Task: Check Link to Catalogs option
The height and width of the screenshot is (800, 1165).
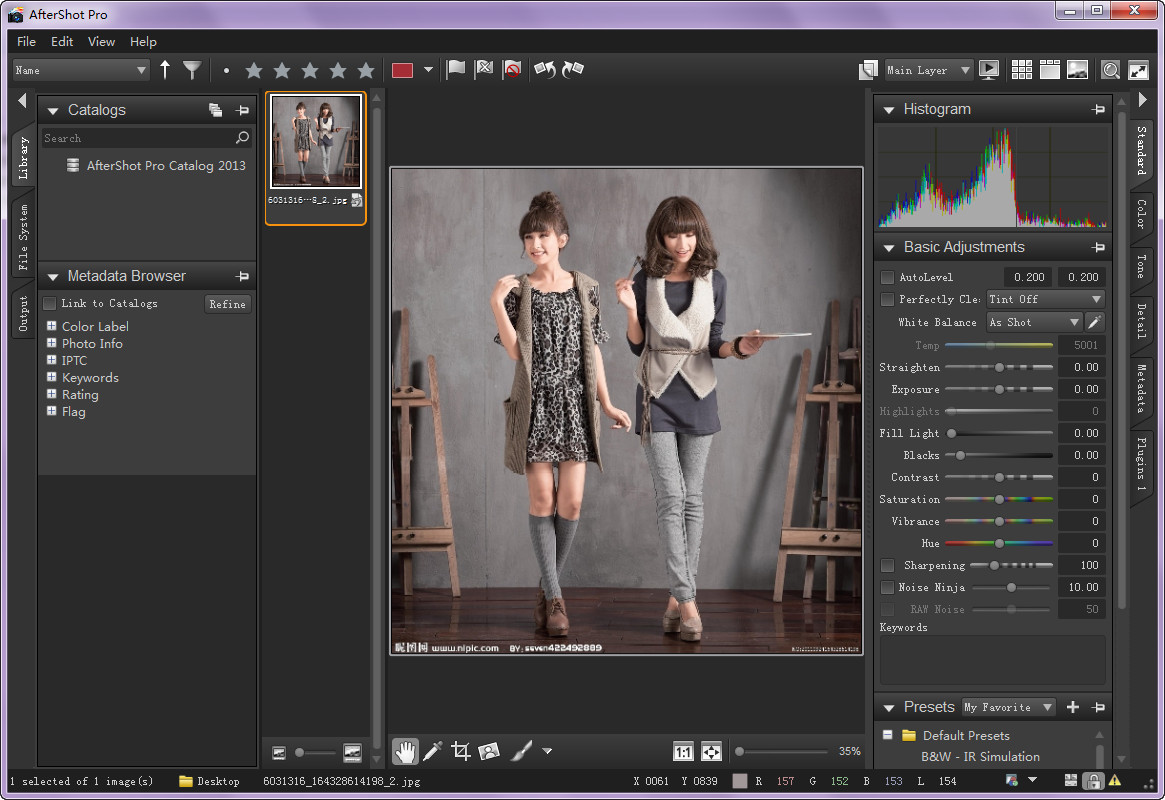Action: pyautogui.click(x=50, y=303)
